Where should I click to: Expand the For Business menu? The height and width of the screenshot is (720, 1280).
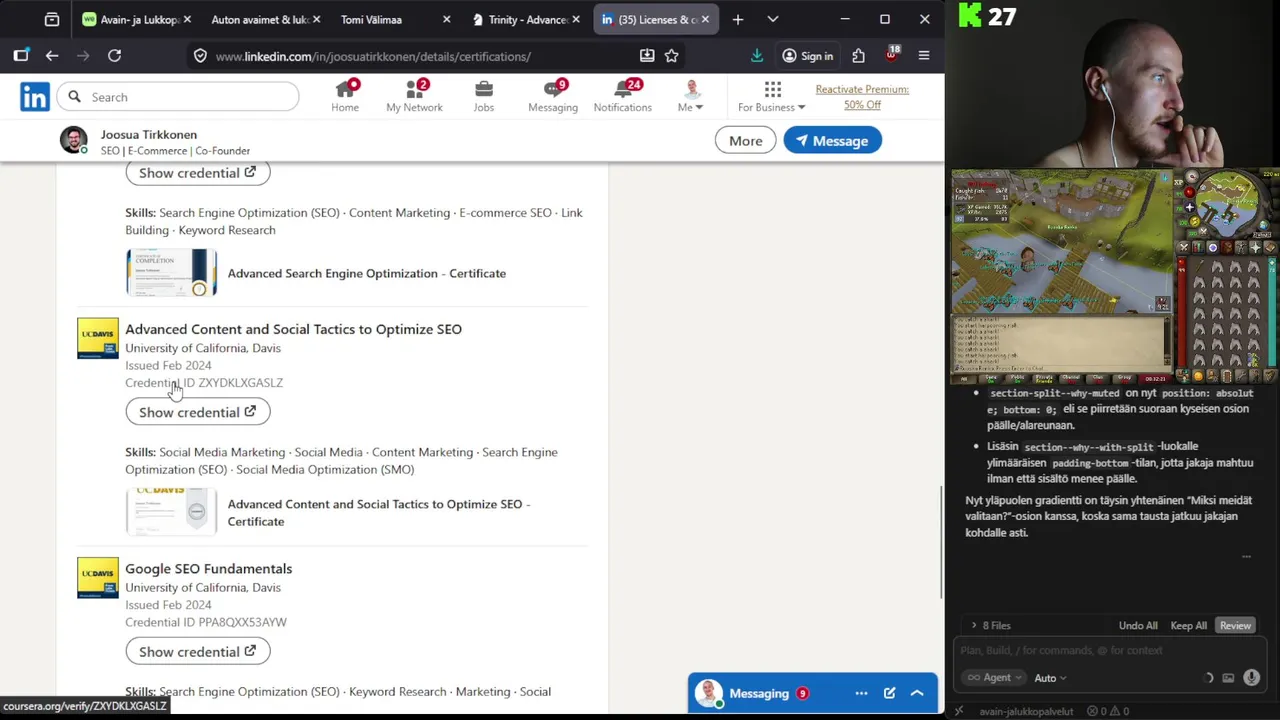772,97
